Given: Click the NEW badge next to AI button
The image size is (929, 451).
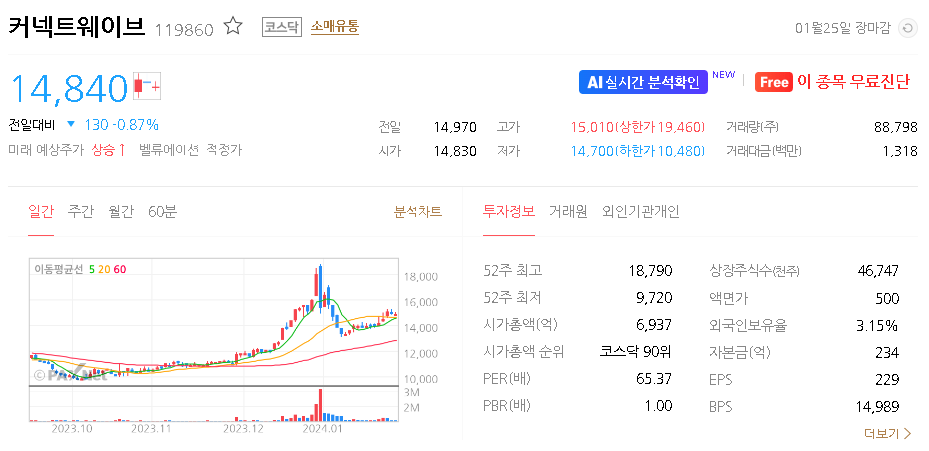Looking at the screenshot, I should [x=723, y=75].
